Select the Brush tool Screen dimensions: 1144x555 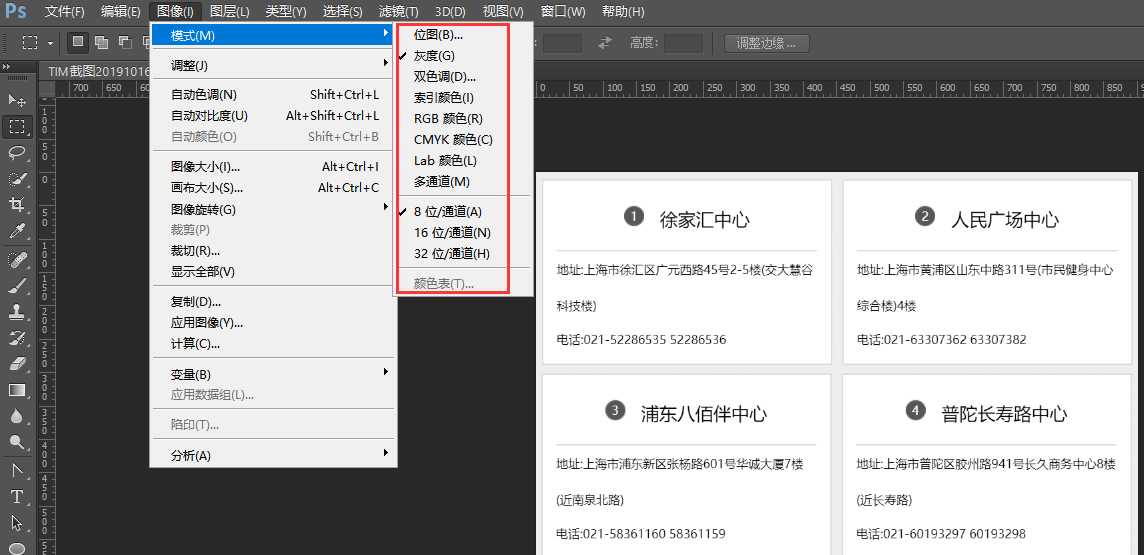(x=16, y=285)
